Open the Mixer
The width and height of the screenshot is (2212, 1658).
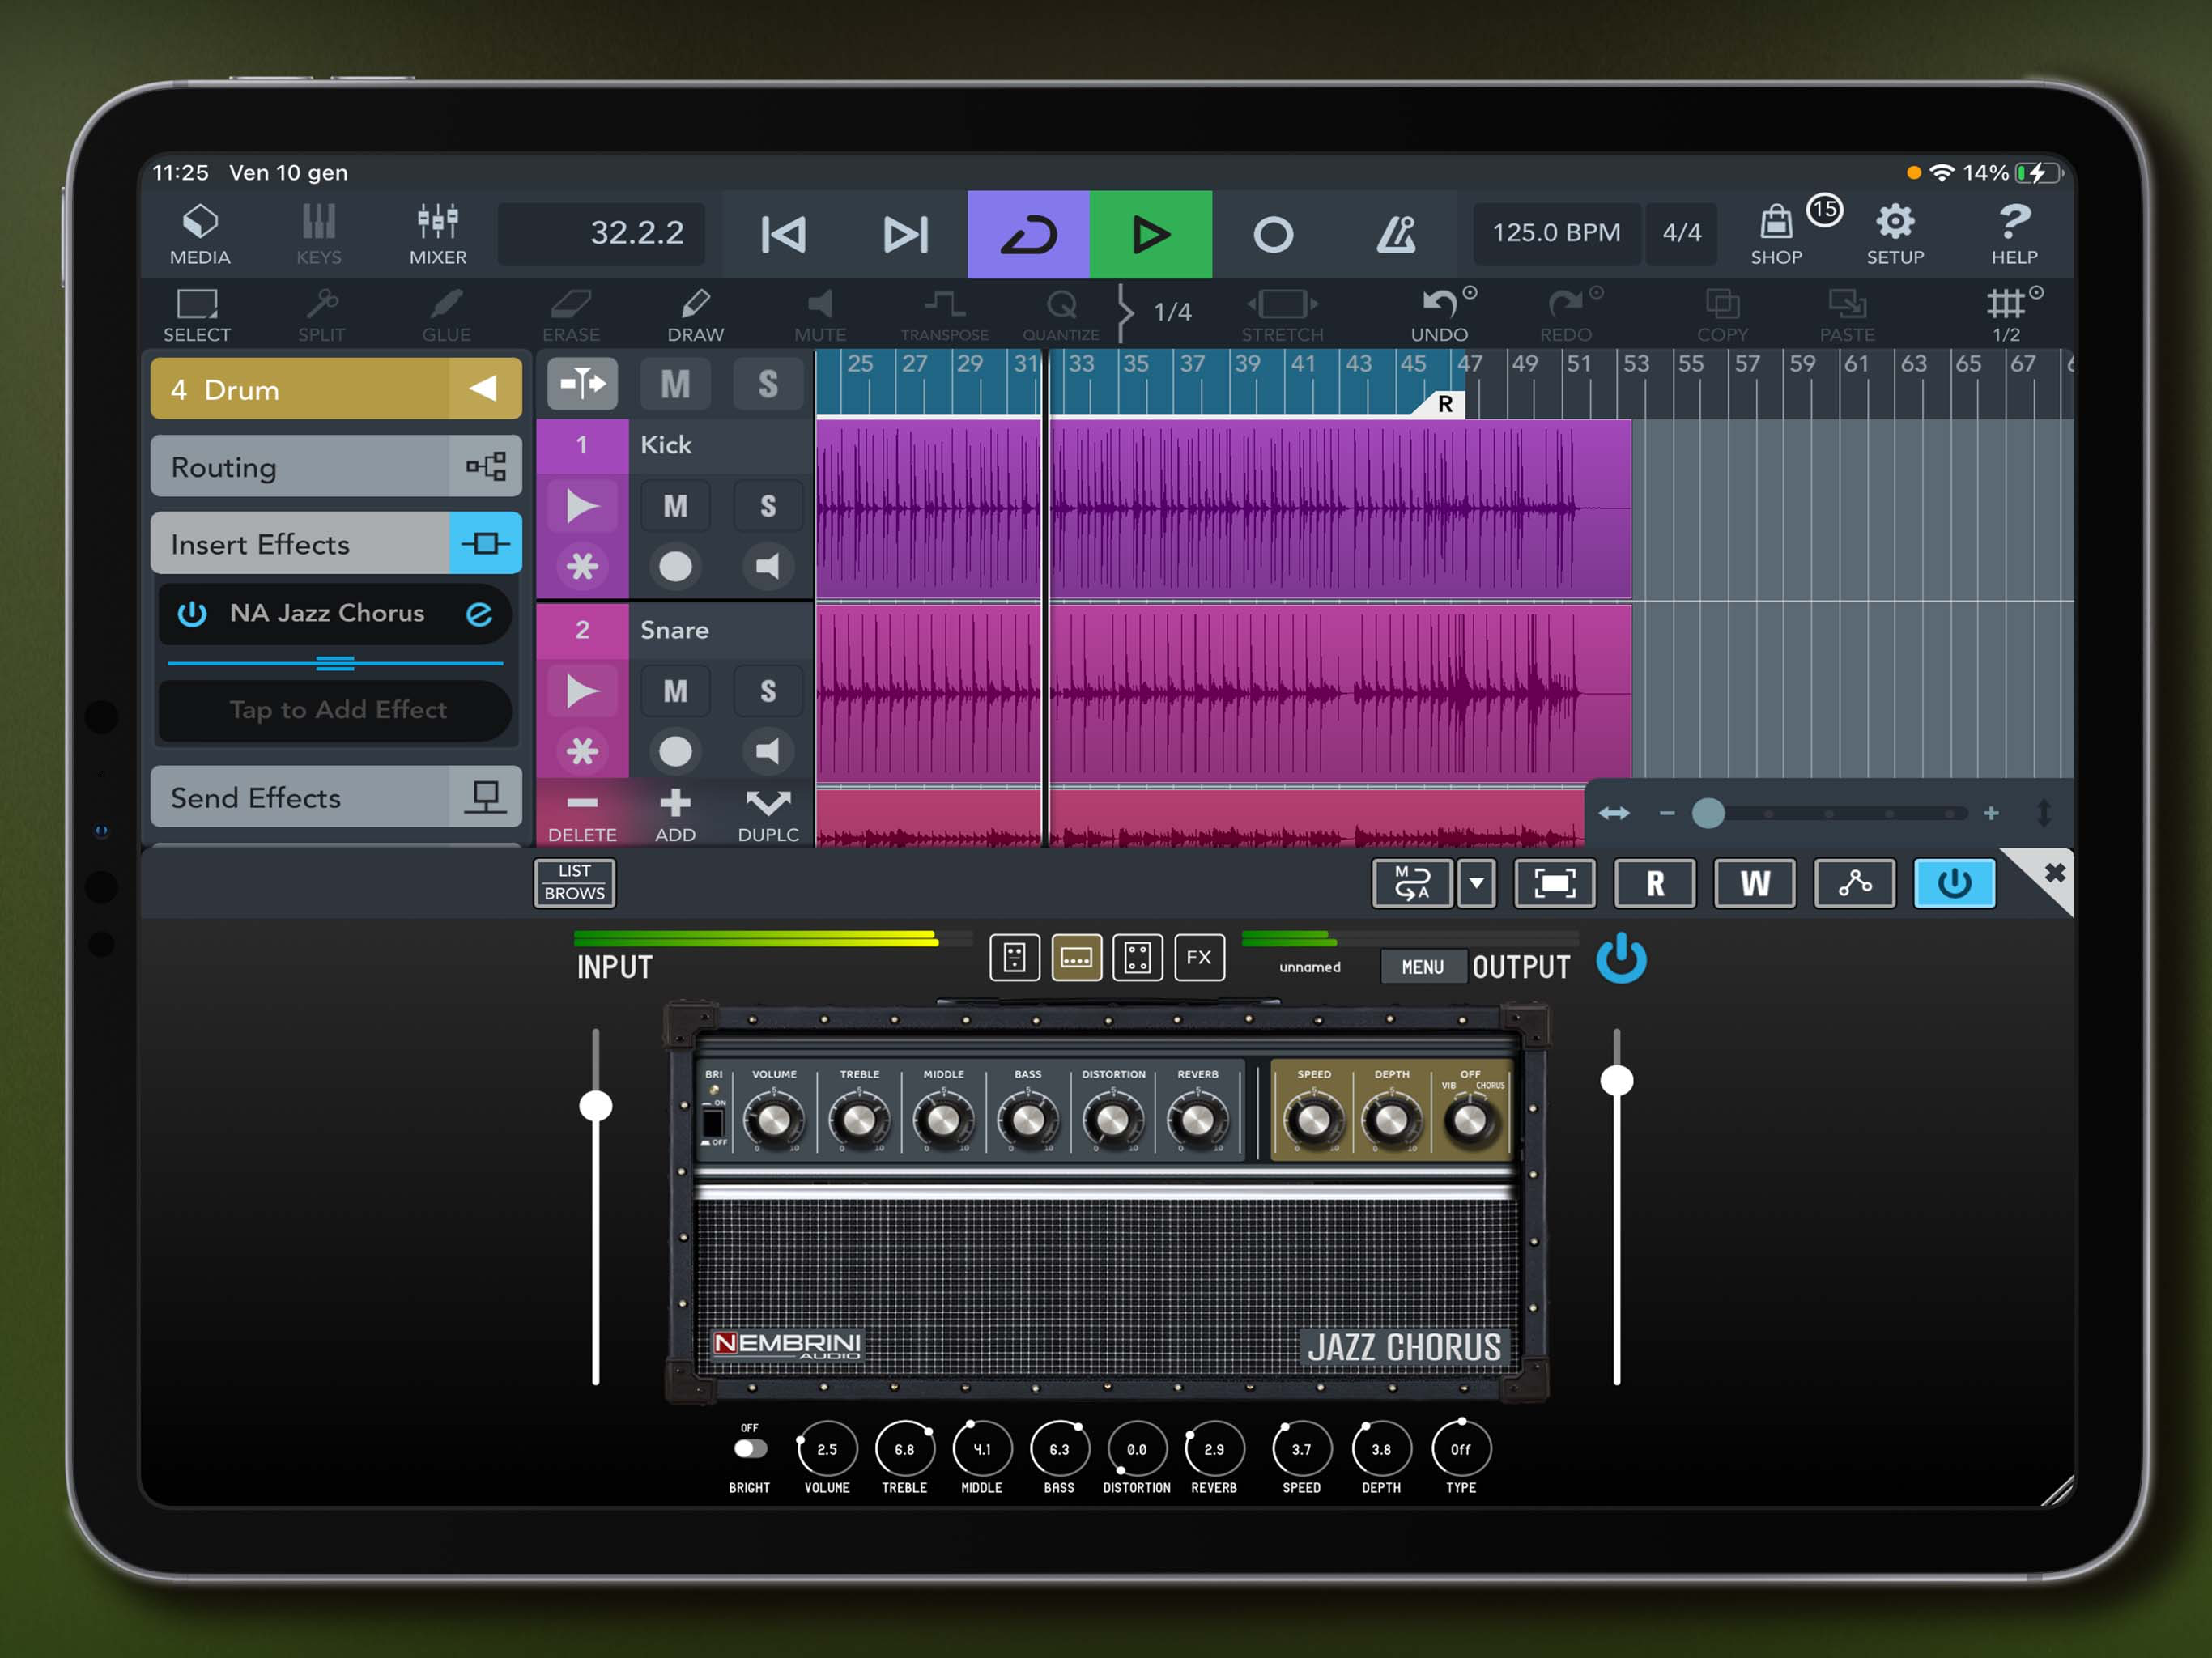click(438, 235)
